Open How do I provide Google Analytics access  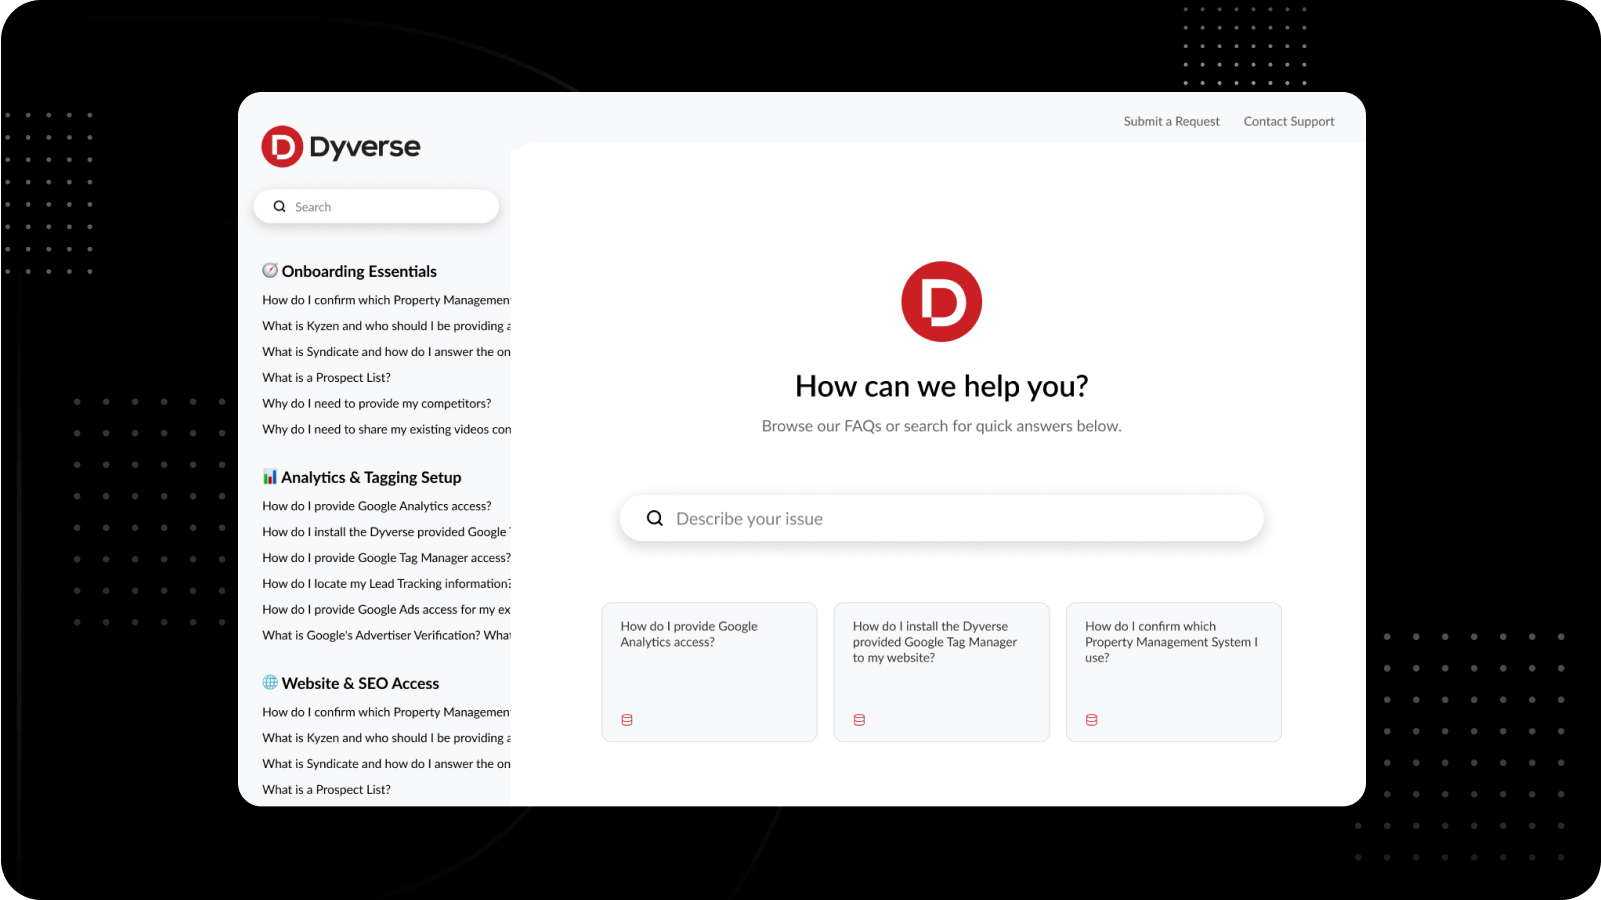click(377, 506)
